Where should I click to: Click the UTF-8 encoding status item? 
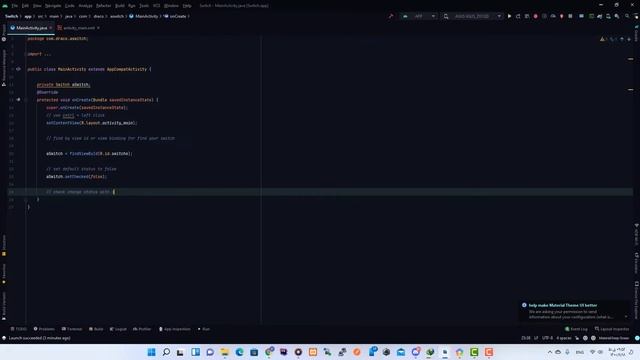click(547, 338)
